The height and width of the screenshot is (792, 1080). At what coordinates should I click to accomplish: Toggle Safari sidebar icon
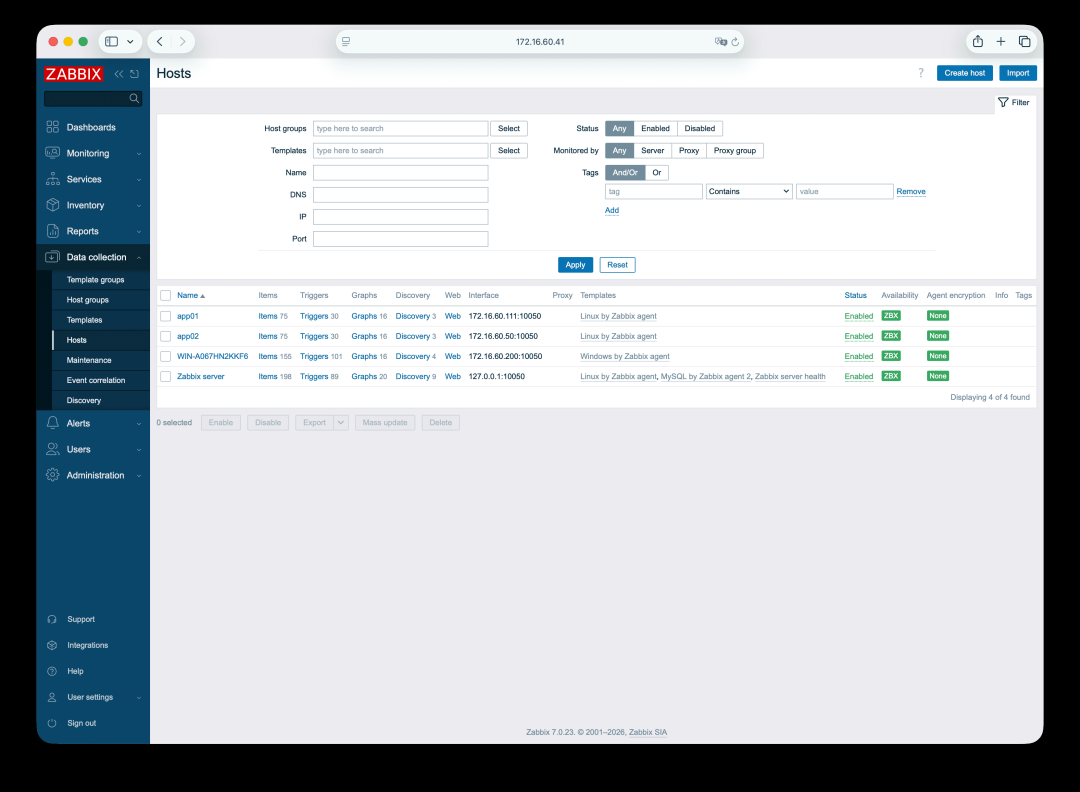tap(112, 41)
